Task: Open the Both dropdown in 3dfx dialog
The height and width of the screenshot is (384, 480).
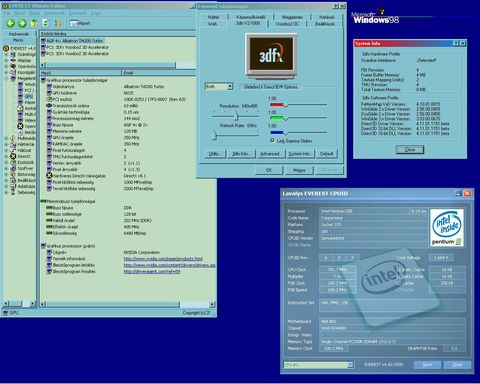Action: 230,87
